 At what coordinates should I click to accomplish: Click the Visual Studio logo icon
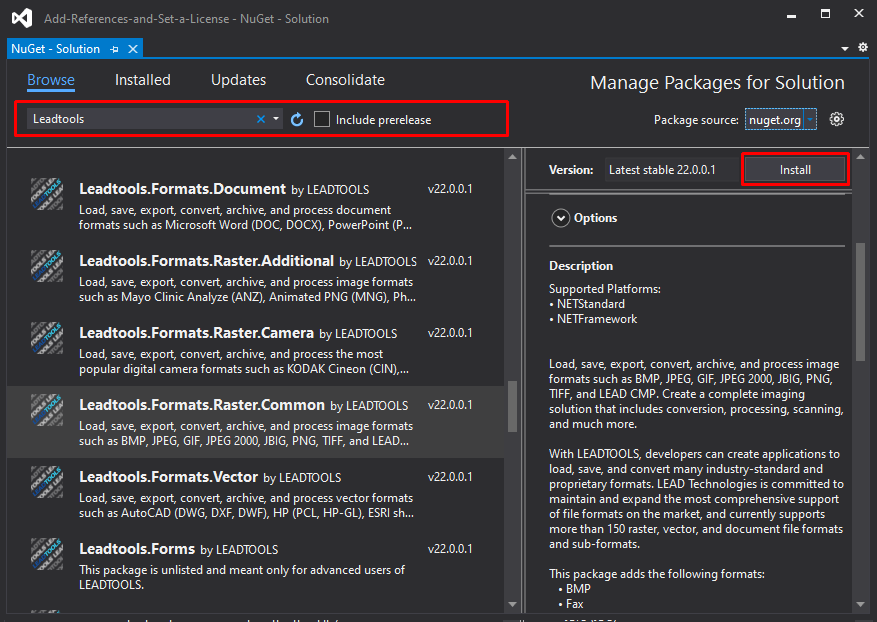pos(22,18)
